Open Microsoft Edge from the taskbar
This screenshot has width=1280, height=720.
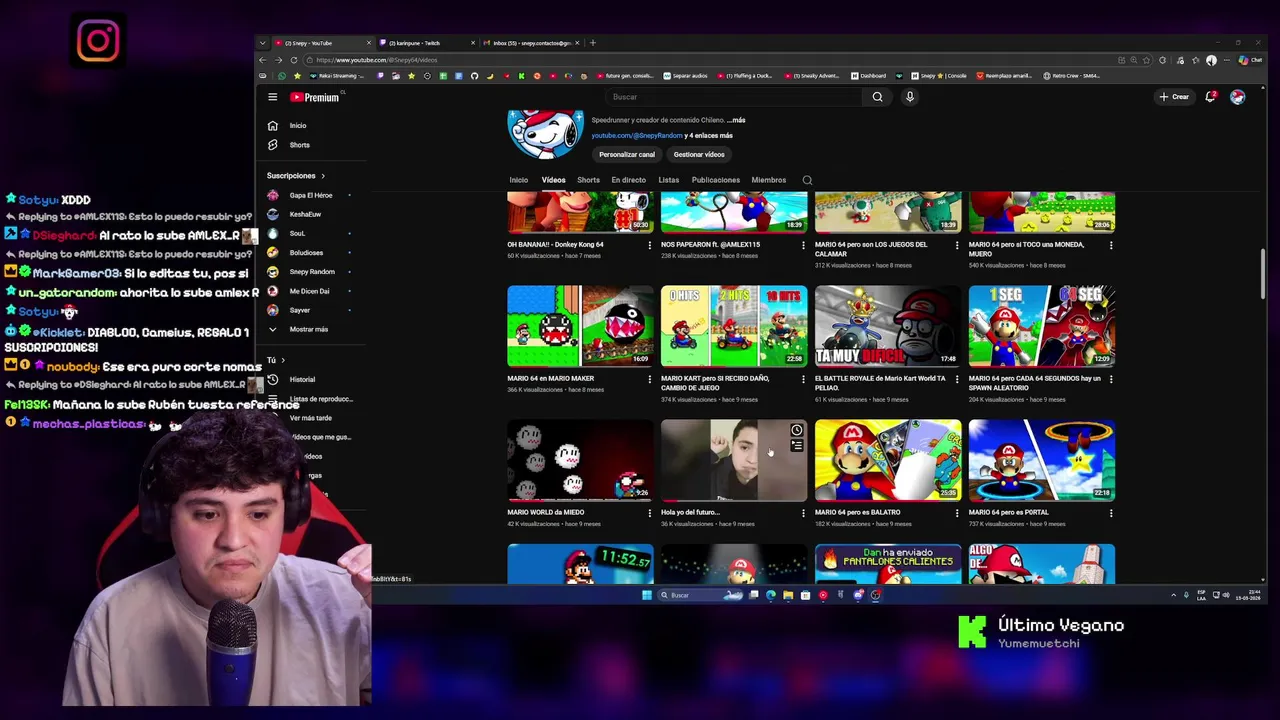pos(770,595)
